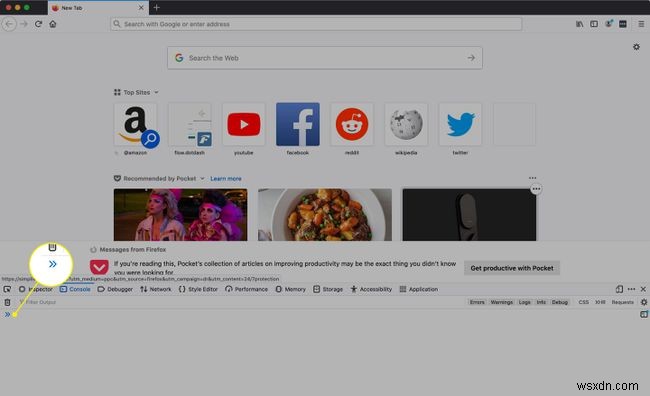This screenshot has width=650, height=396.
Task: Collapse the Top Sites section chevron
Action: [156, 92]
